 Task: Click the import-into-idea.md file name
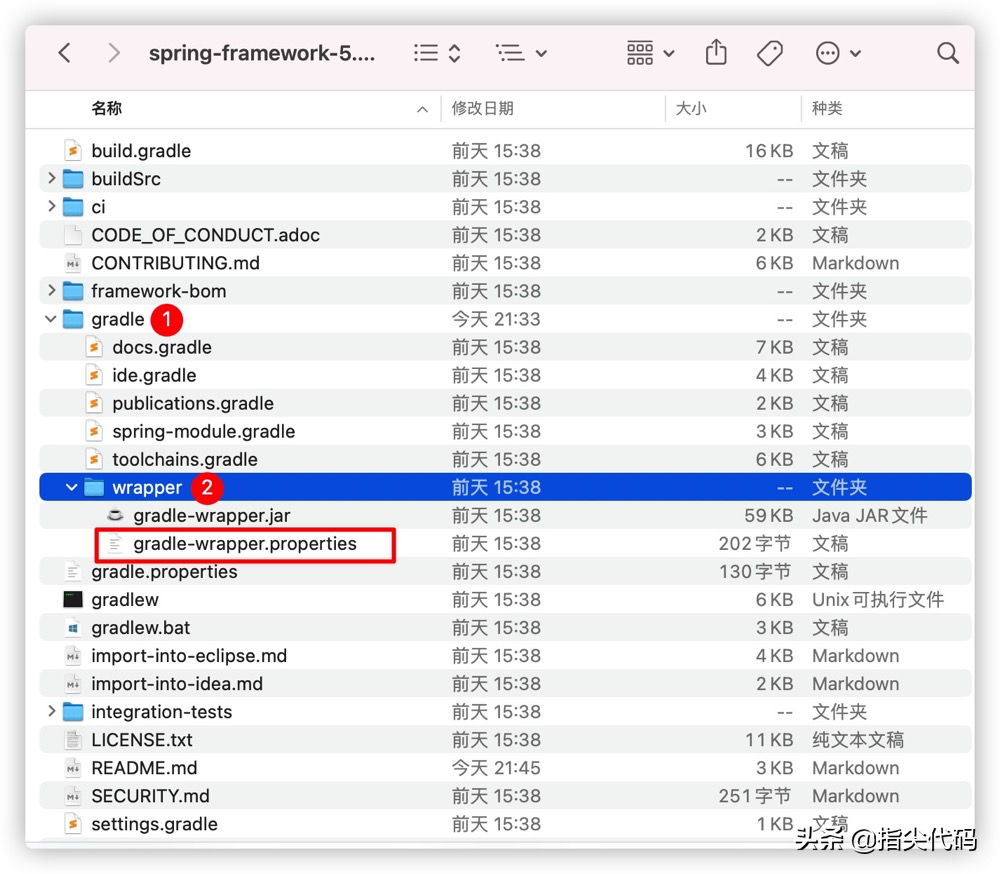(177, 684)
